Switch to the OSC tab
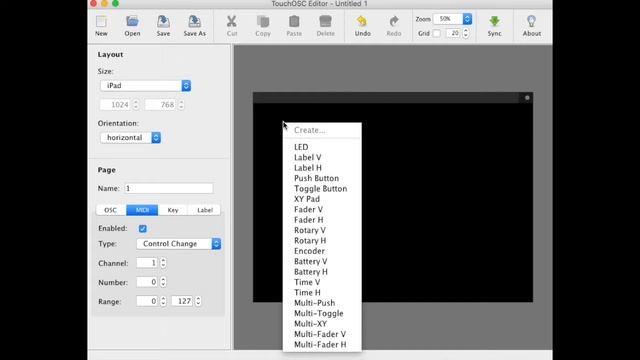Image resolution: width=640 pixels, height=360 pixels. click(x=111, y=210)
